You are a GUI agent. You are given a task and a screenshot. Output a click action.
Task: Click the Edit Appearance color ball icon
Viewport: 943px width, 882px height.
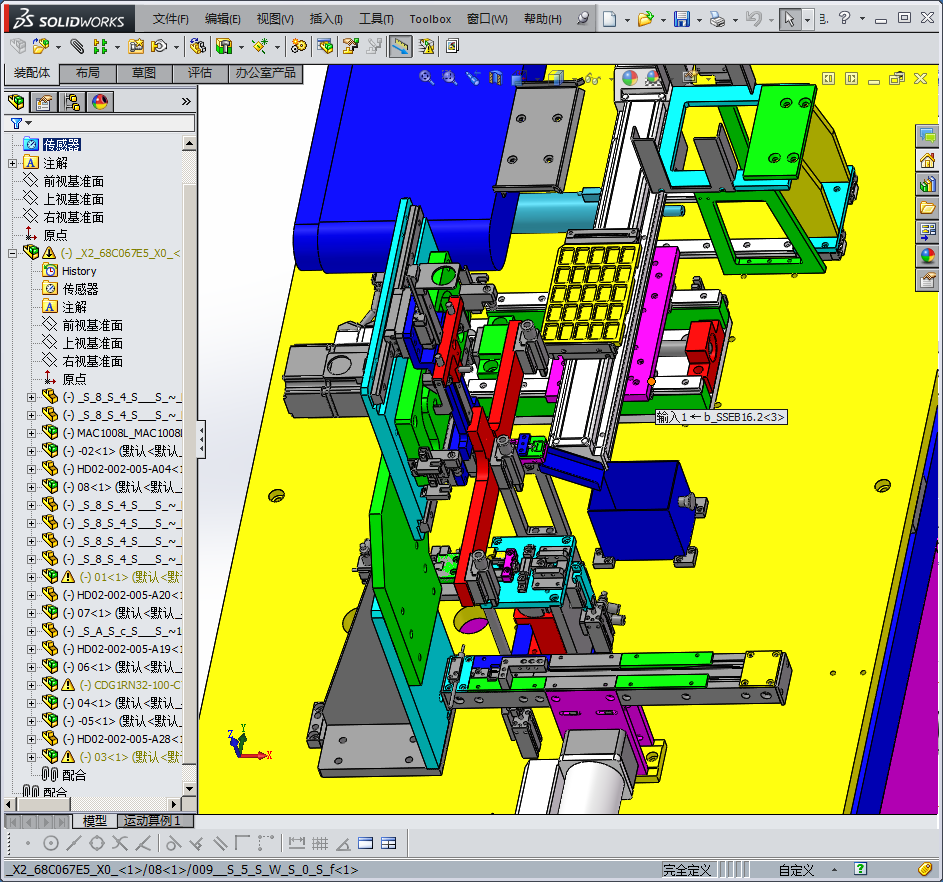(629, 78)
